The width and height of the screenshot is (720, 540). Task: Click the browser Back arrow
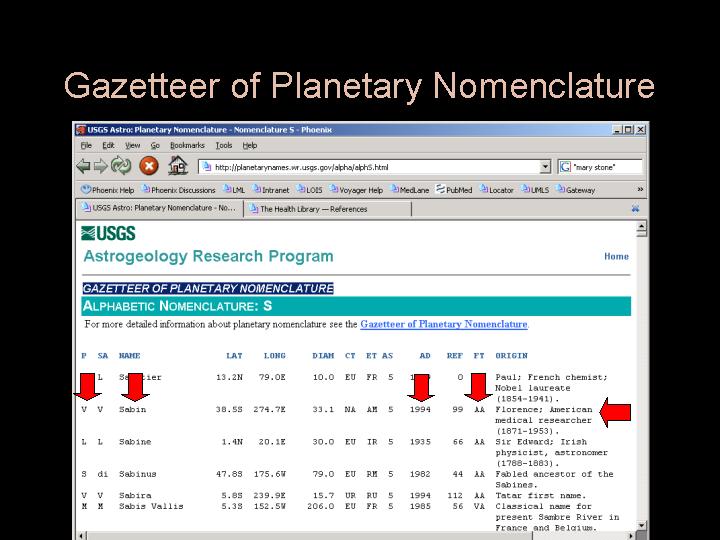point(85,167)
